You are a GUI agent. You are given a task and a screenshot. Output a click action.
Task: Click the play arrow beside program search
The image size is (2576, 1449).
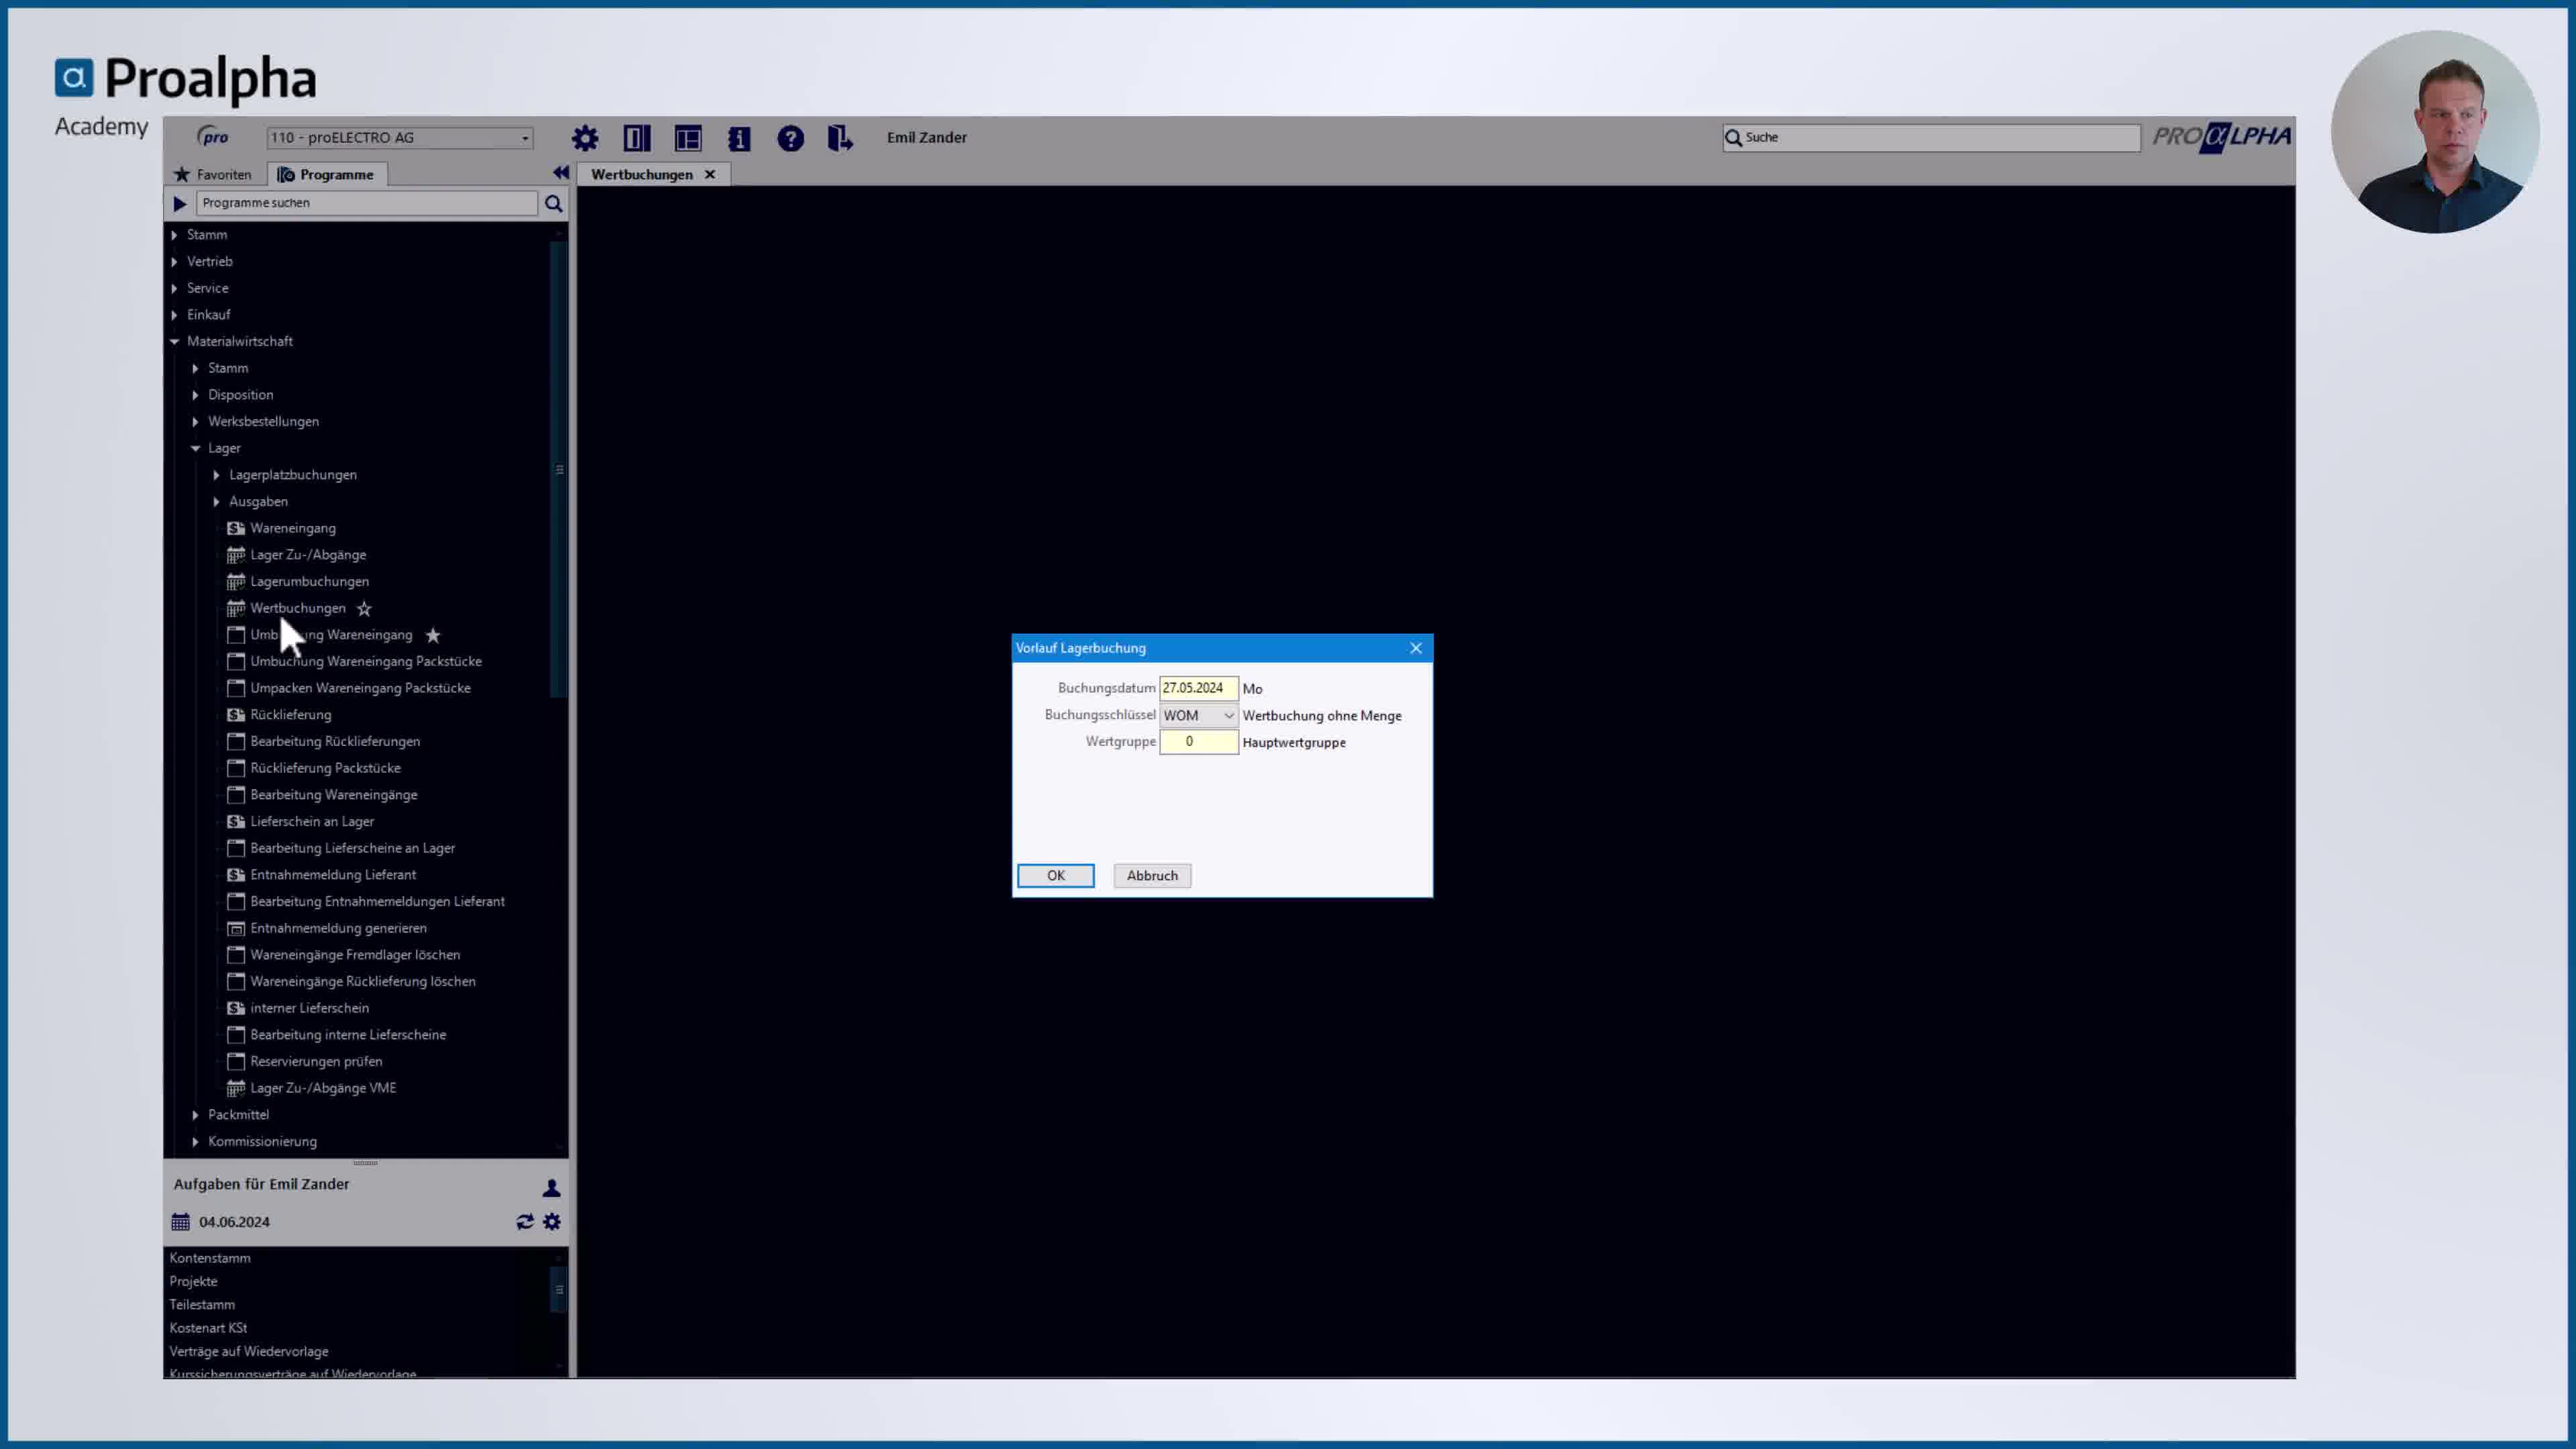180,204
